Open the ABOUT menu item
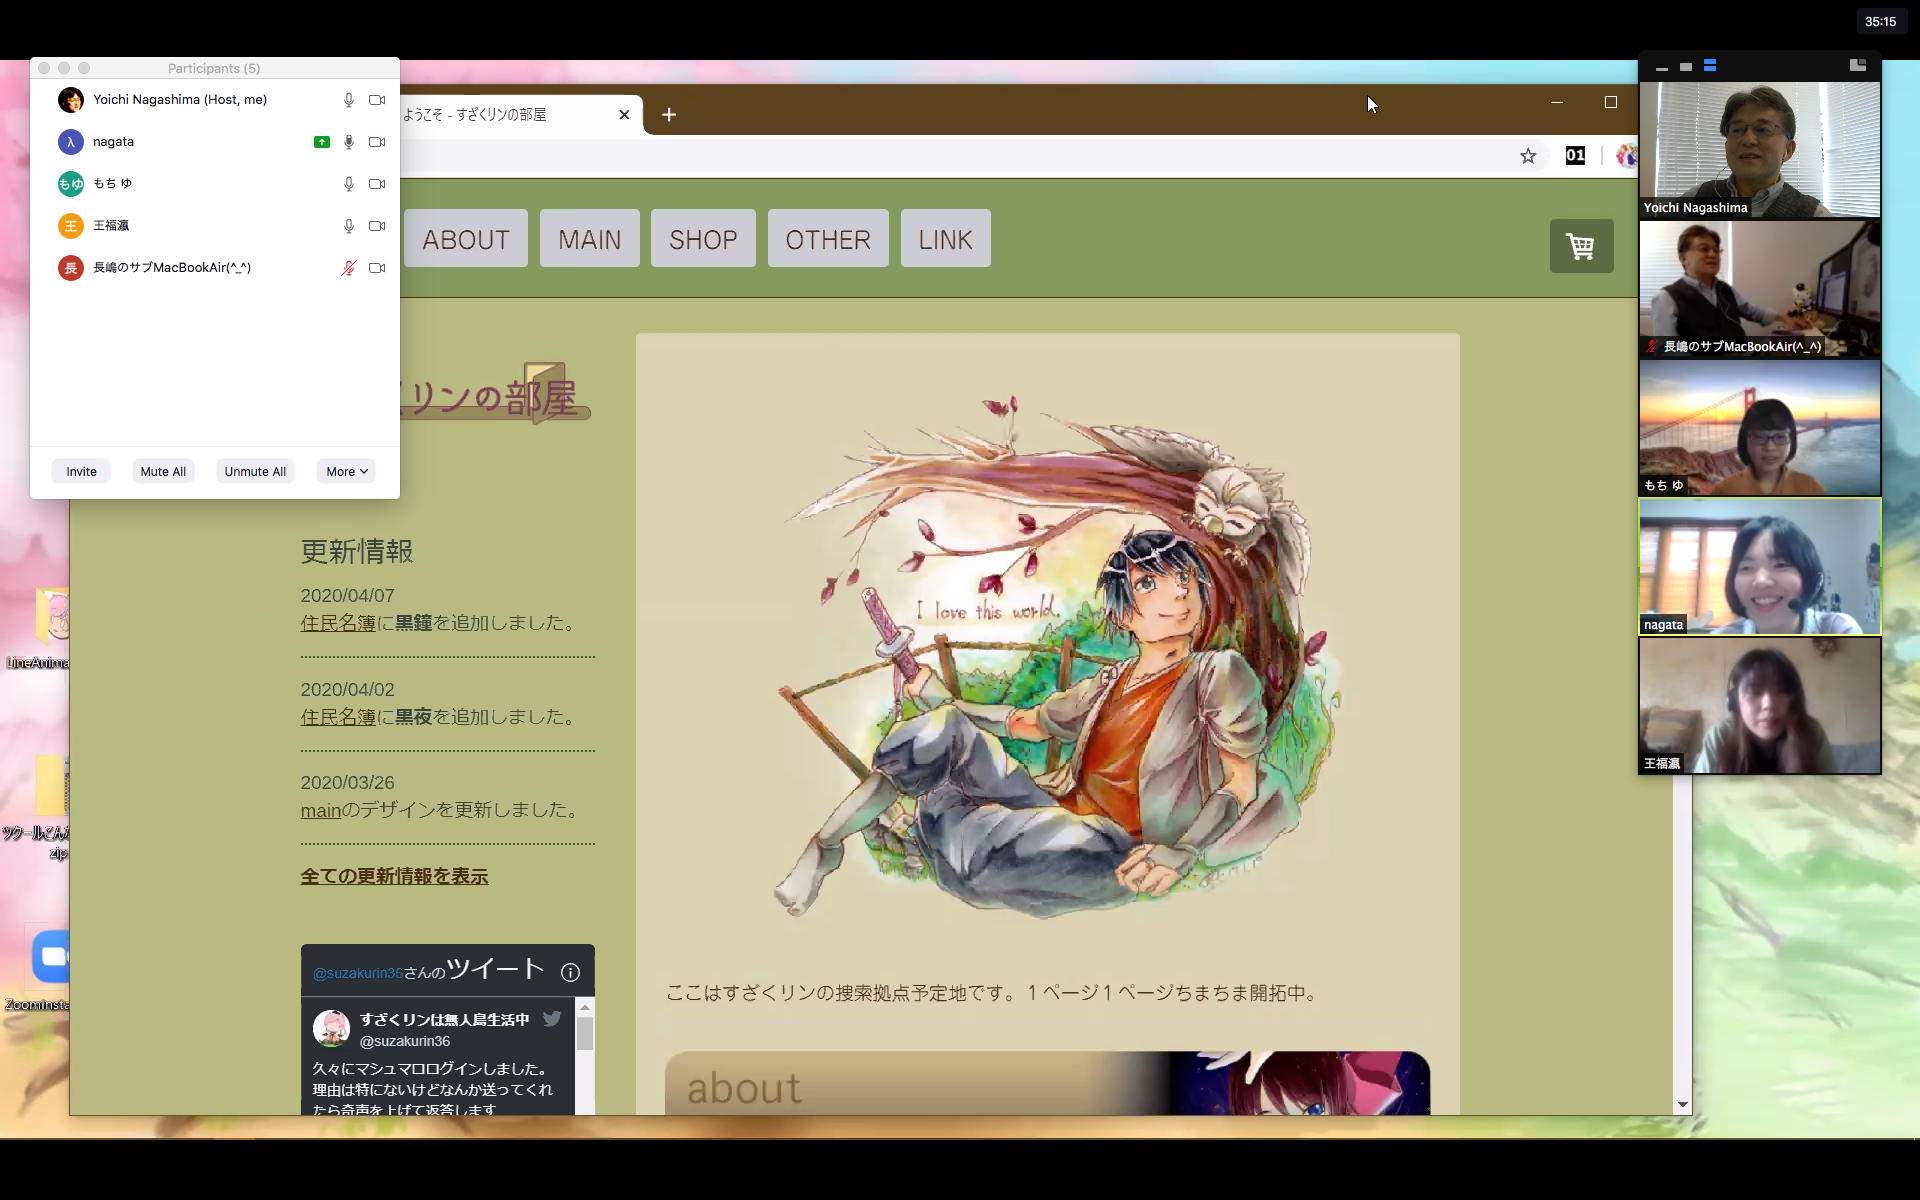This screenshot has width=1920, height=1200. [465, 239]
